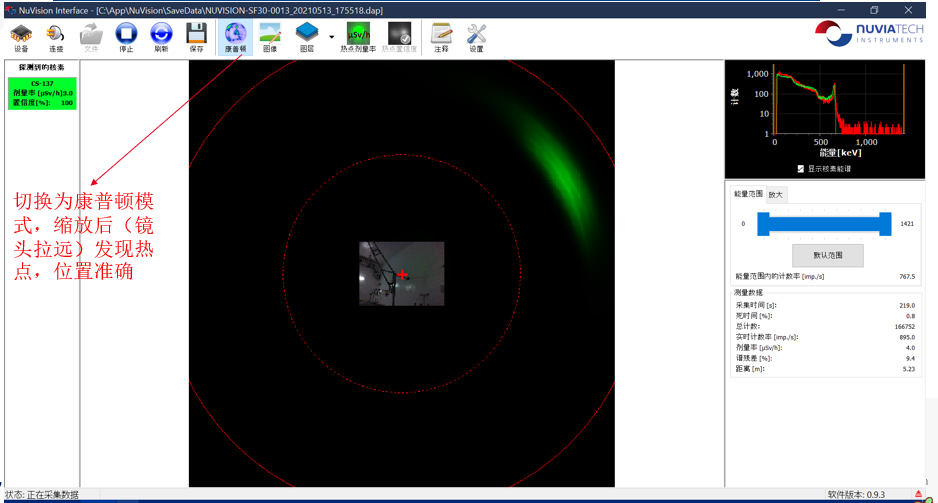Screen dimensions: 938x503
Task: Click the camera image thumbnail in center
Action: tap(402, 273)
